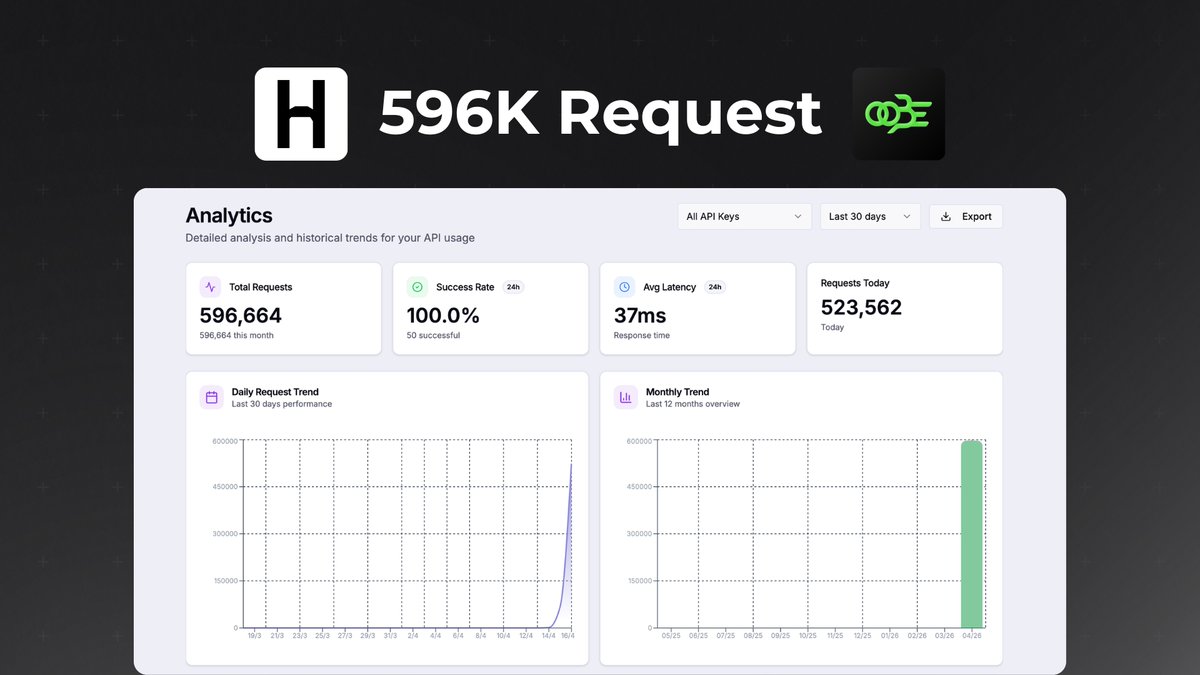Click the 'Total Requests' card title

coord(261,287)
